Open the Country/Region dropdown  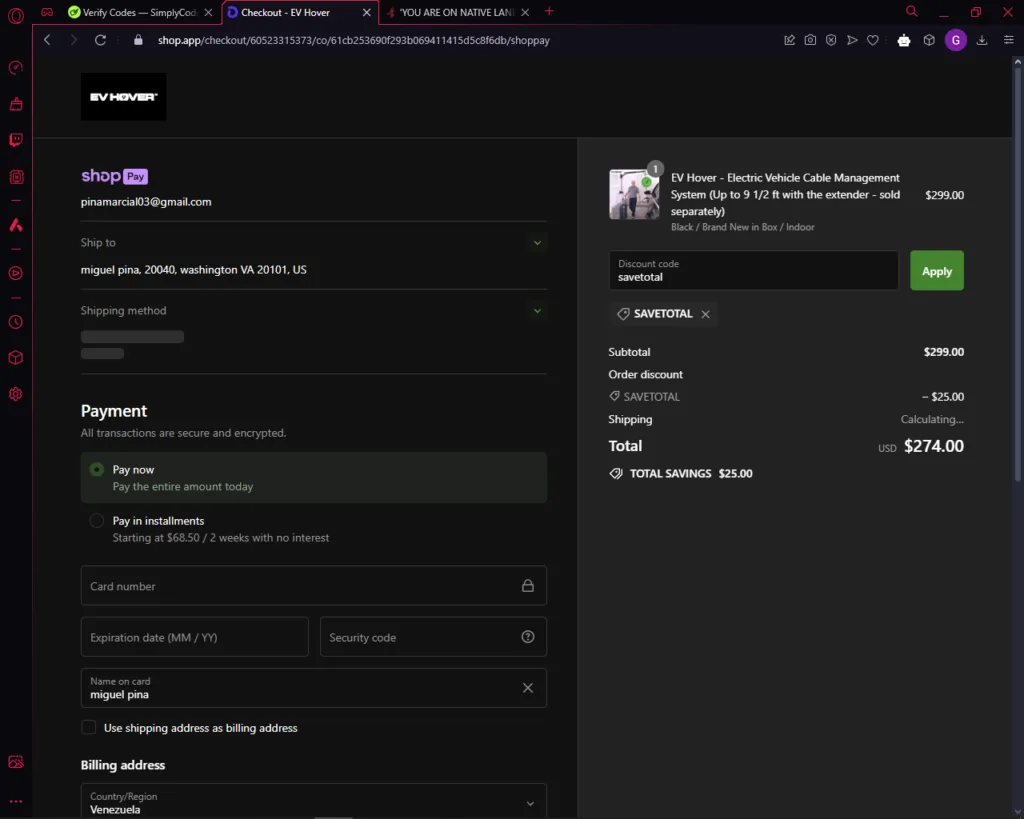[x=313, y=803]
